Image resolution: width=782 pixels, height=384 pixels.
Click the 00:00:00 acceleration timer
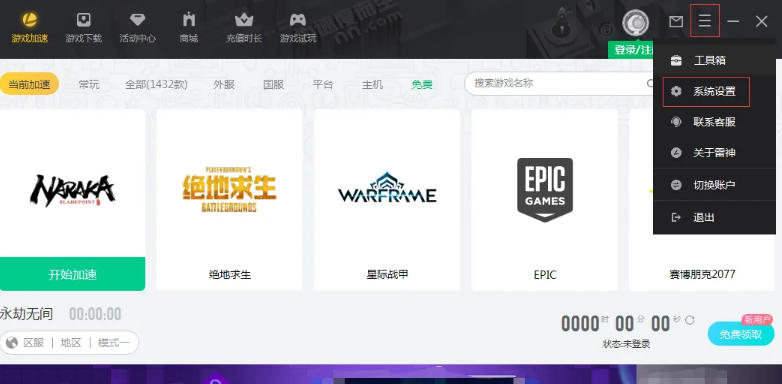tap(95, 314)
